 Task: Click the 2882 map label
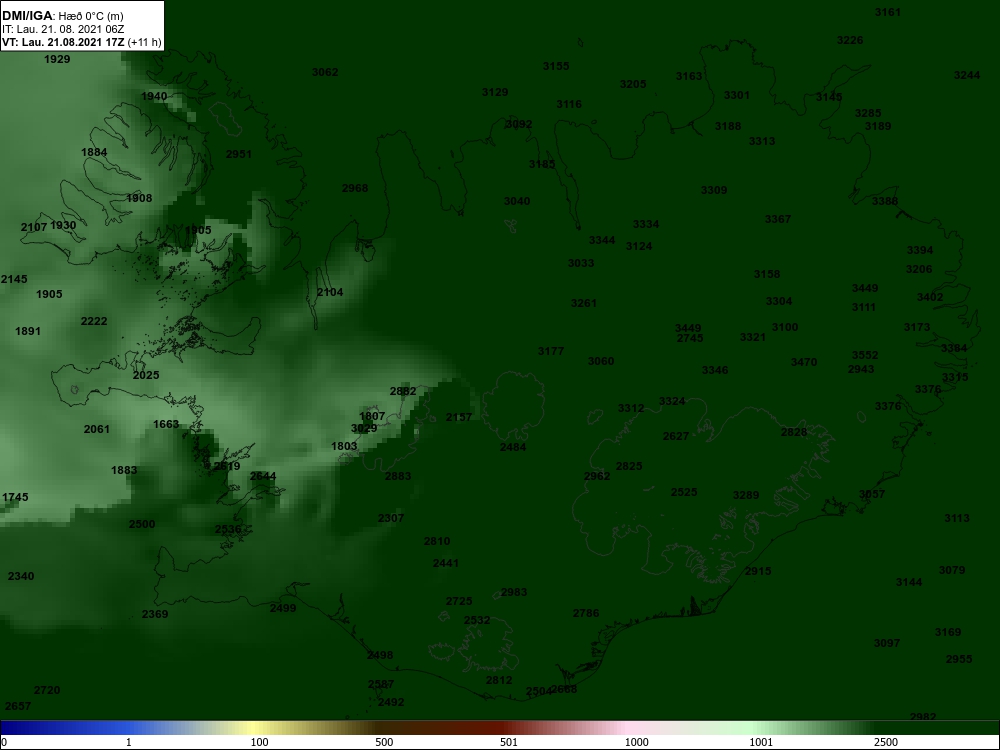point(402,392)
